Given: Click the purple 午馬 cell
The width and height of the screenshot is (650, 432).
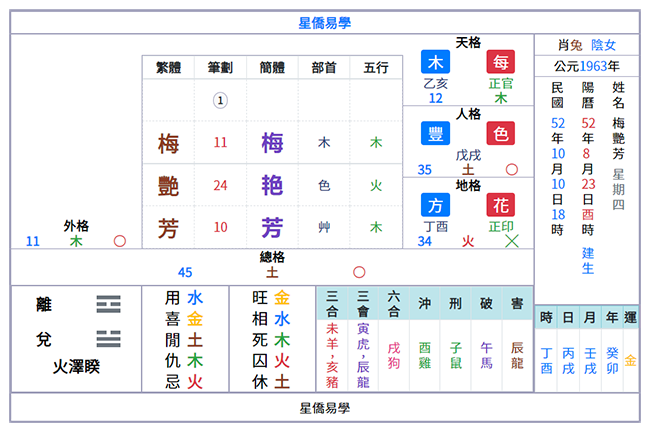Looking at the screenshot, I should pyautogui.click(x=486, y=355).
